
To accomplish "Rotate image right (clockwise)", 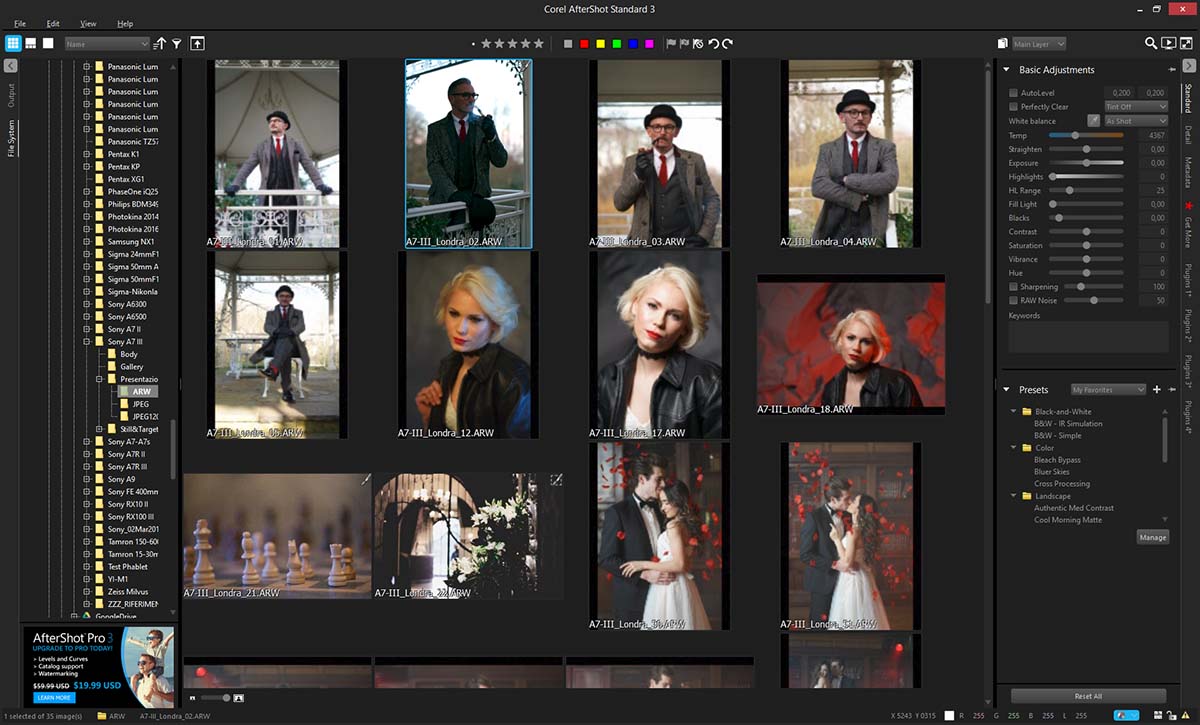I will [x=727, y=44].
